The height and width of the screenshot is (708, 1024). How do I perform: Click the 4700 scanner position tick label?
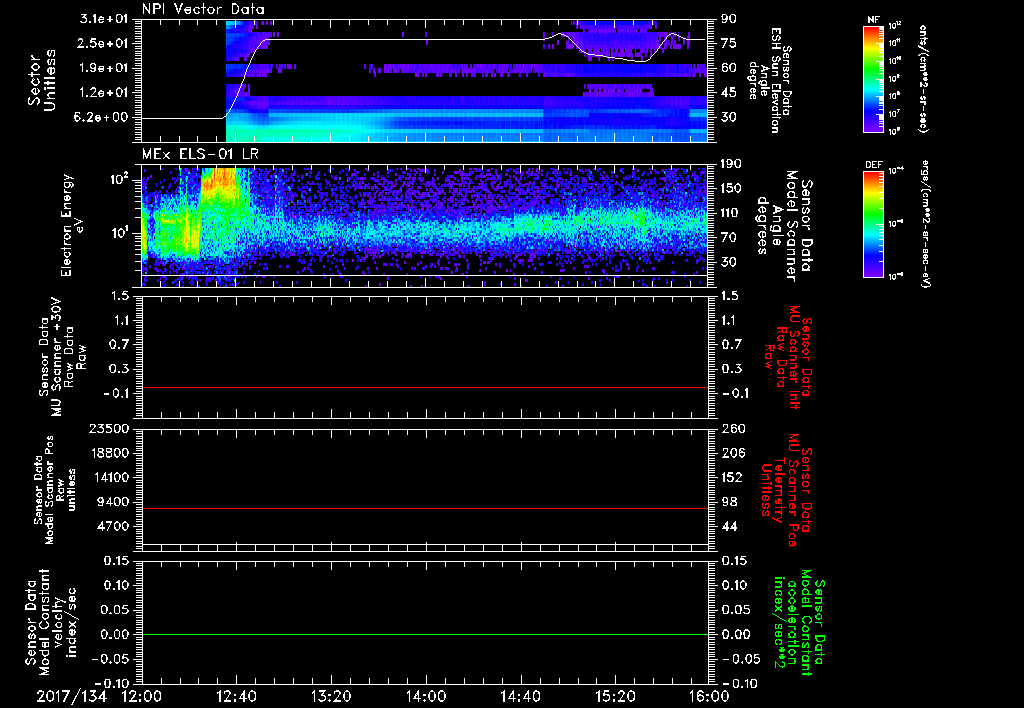point(116,526)
